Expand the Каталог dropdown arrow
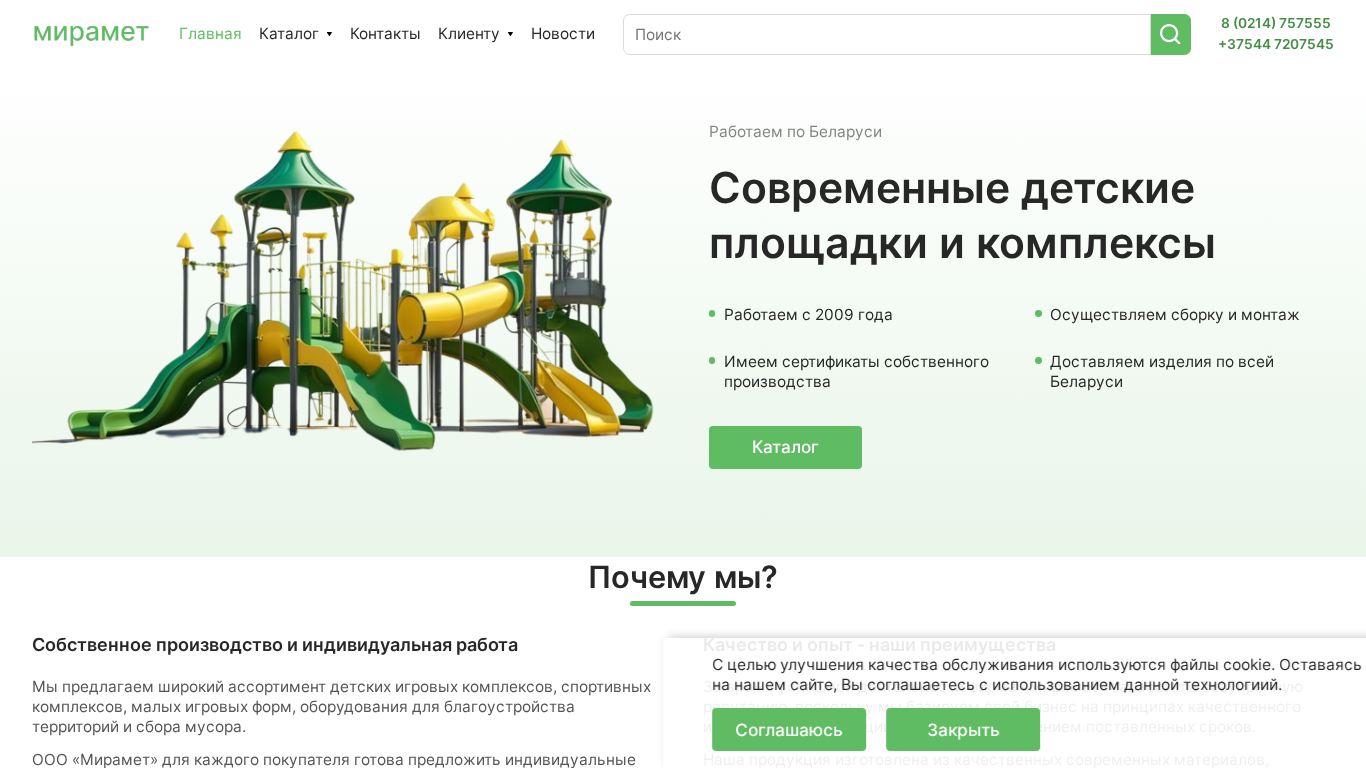This screenshot has height=768, width=1366. click(329, 34)
